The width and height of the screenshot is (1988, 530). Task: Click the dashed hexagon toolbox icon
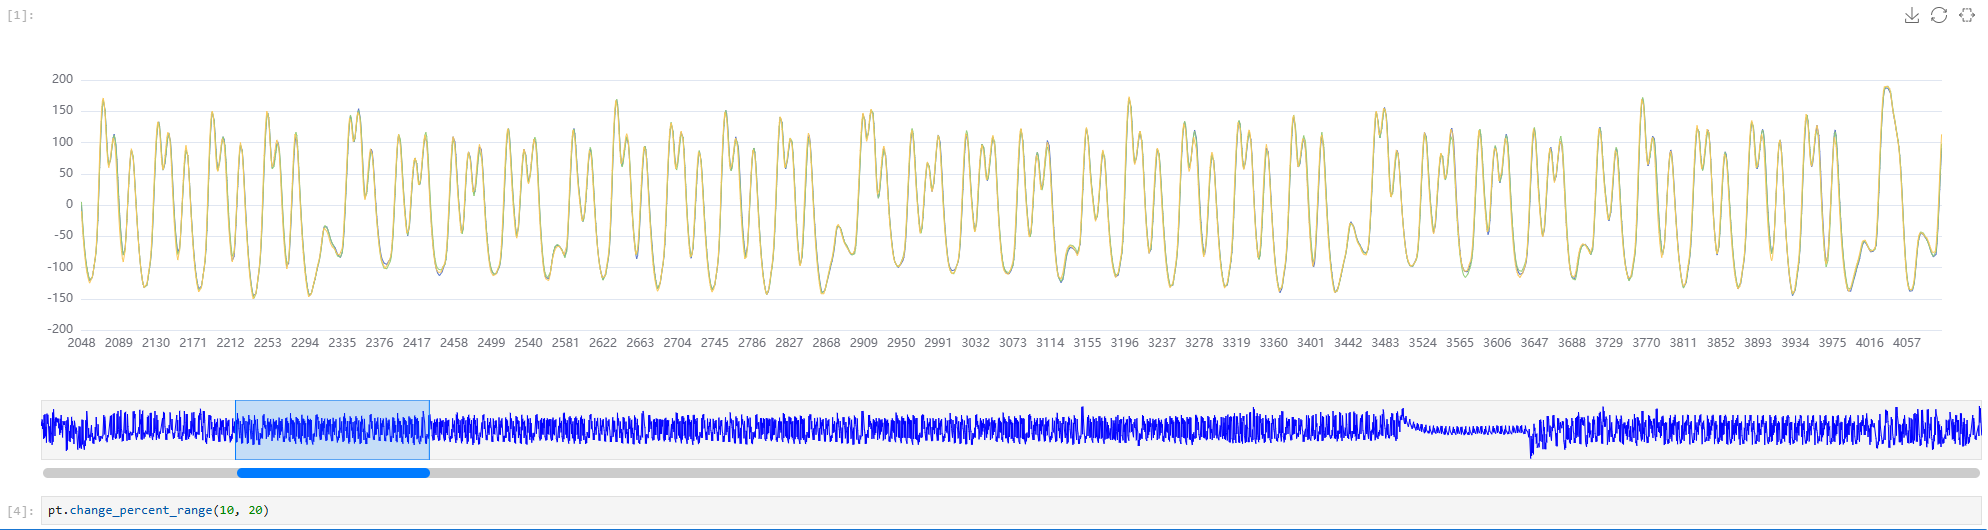tap(1967, 15)
